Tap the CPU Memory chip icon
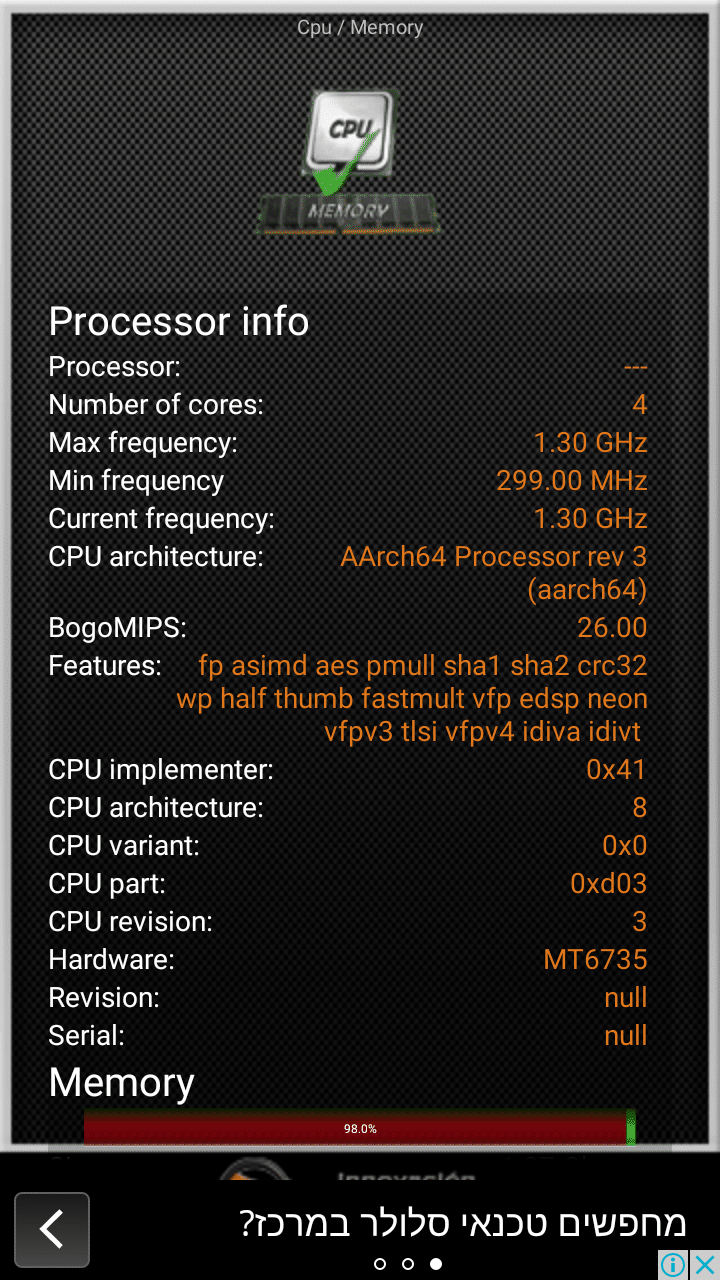The width and height of the screenshot is (720, 1280). 350,161
